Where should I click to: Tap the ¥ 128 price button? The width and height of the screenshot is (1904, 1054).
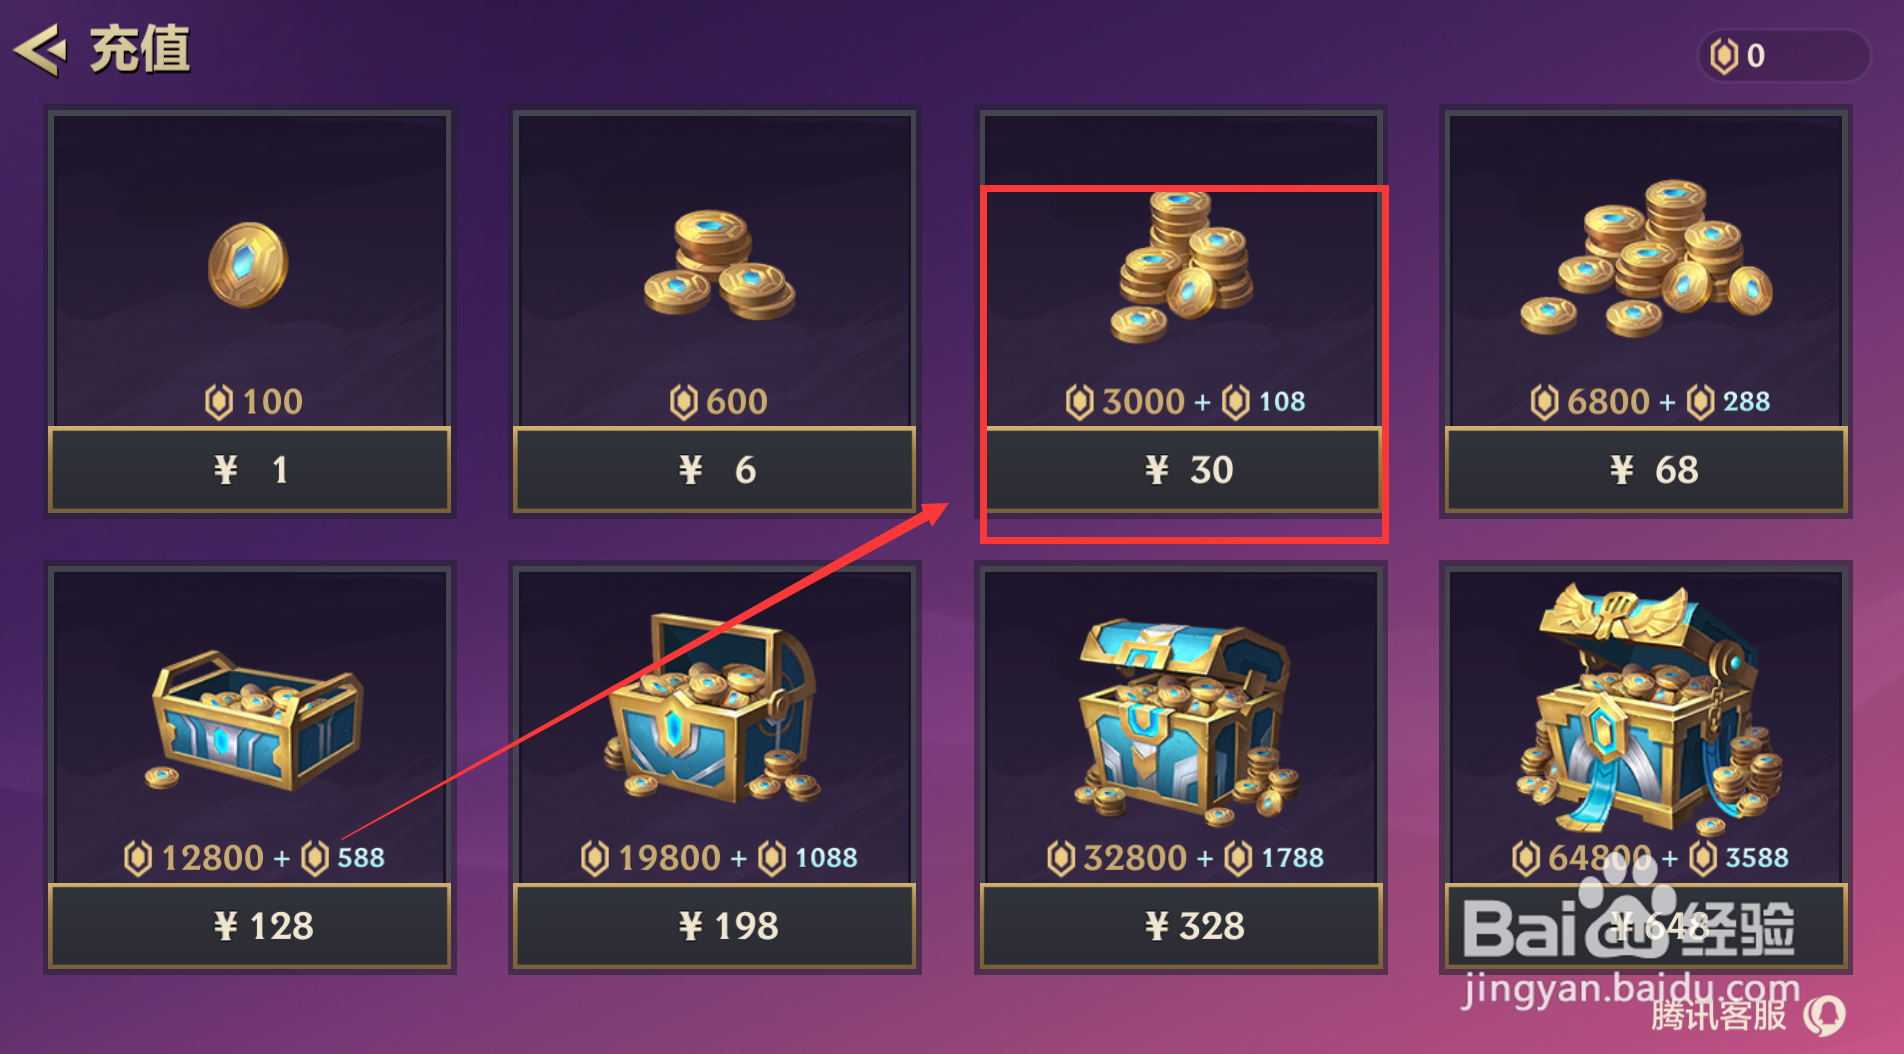(250, 926)
